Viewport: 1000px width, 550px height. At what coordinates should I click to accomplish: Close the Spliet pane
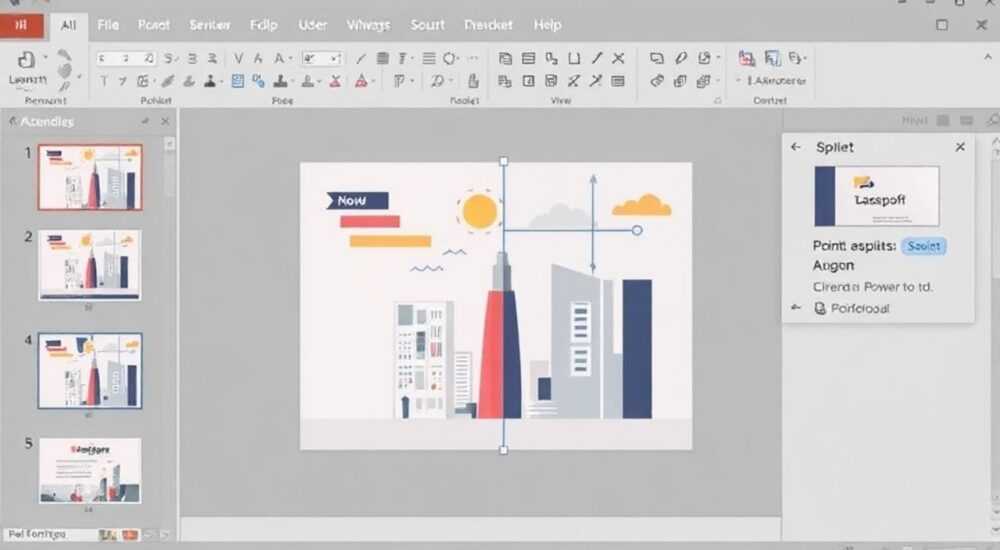point(960,147)
